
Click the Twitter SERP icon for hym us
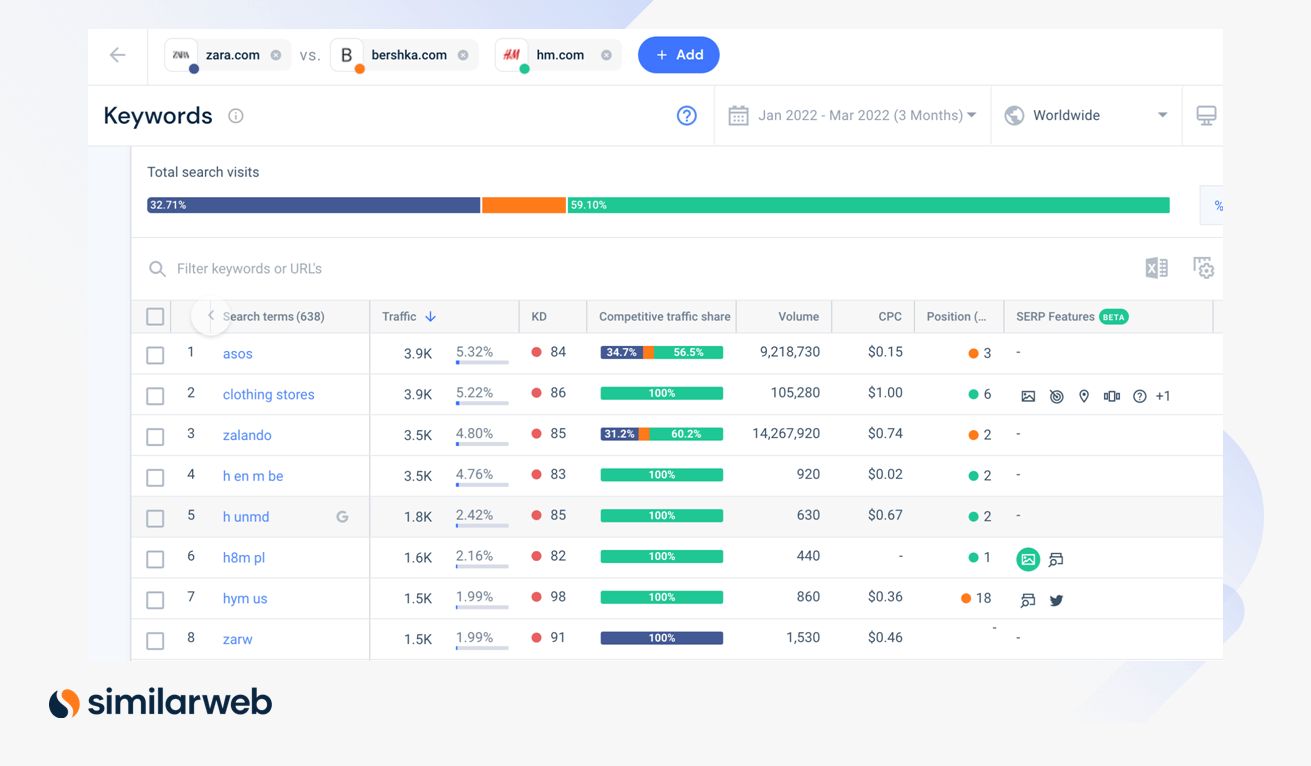click(x=1056, y=600)
